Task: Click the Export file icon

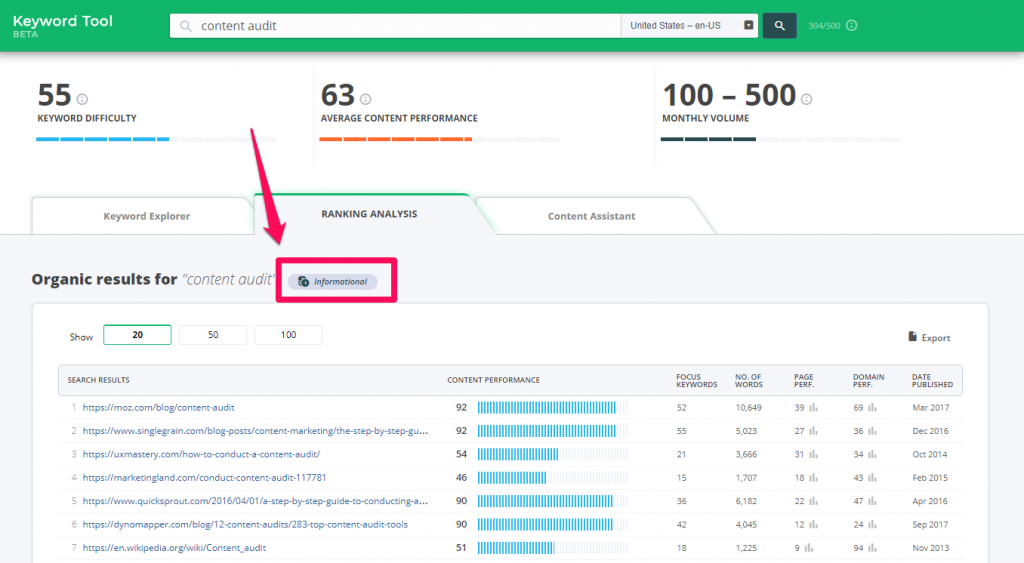Action: (912, 336)
